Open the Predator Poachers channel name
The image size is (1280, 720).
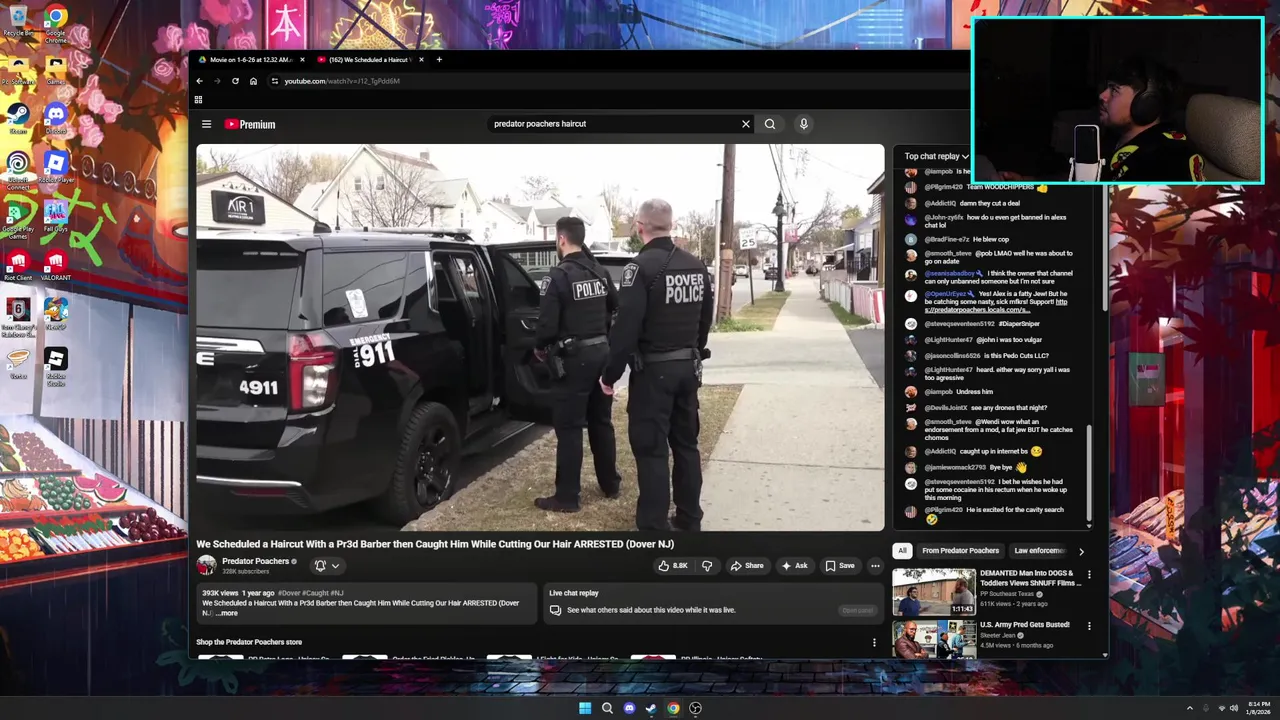(x=256, y=561)
